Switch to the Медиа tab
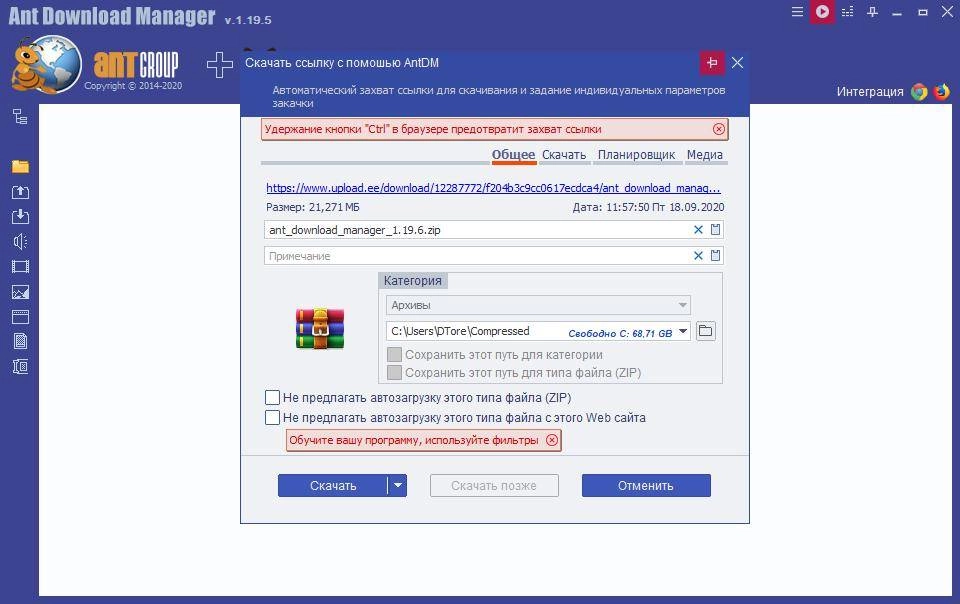 coord(705,155)
